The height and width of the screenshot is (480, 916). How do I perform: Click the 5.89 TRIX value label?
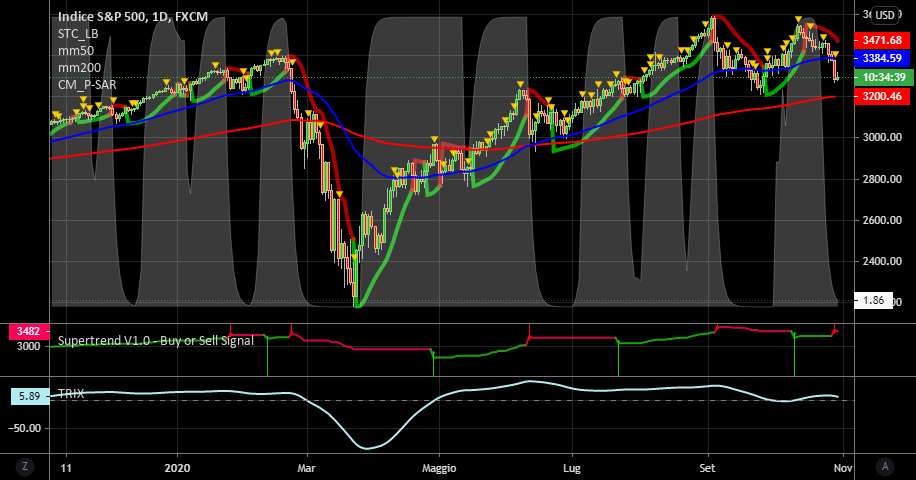point(30,396)
